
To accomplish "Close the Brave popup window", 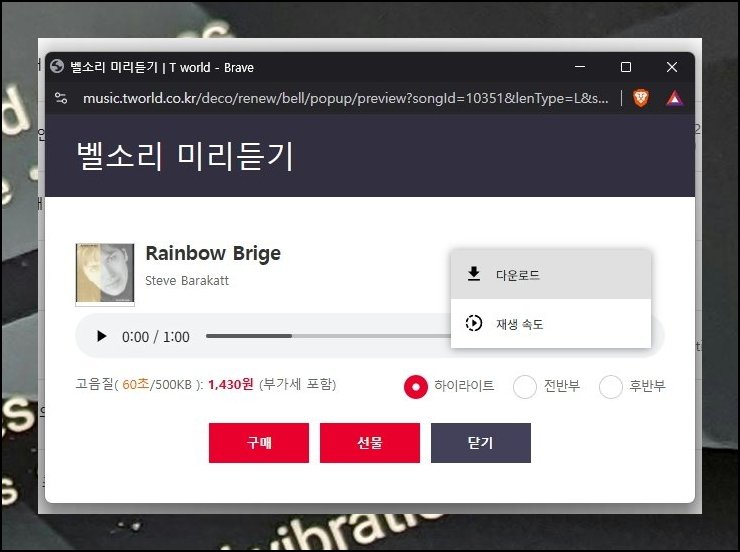I will click(672, 67).
